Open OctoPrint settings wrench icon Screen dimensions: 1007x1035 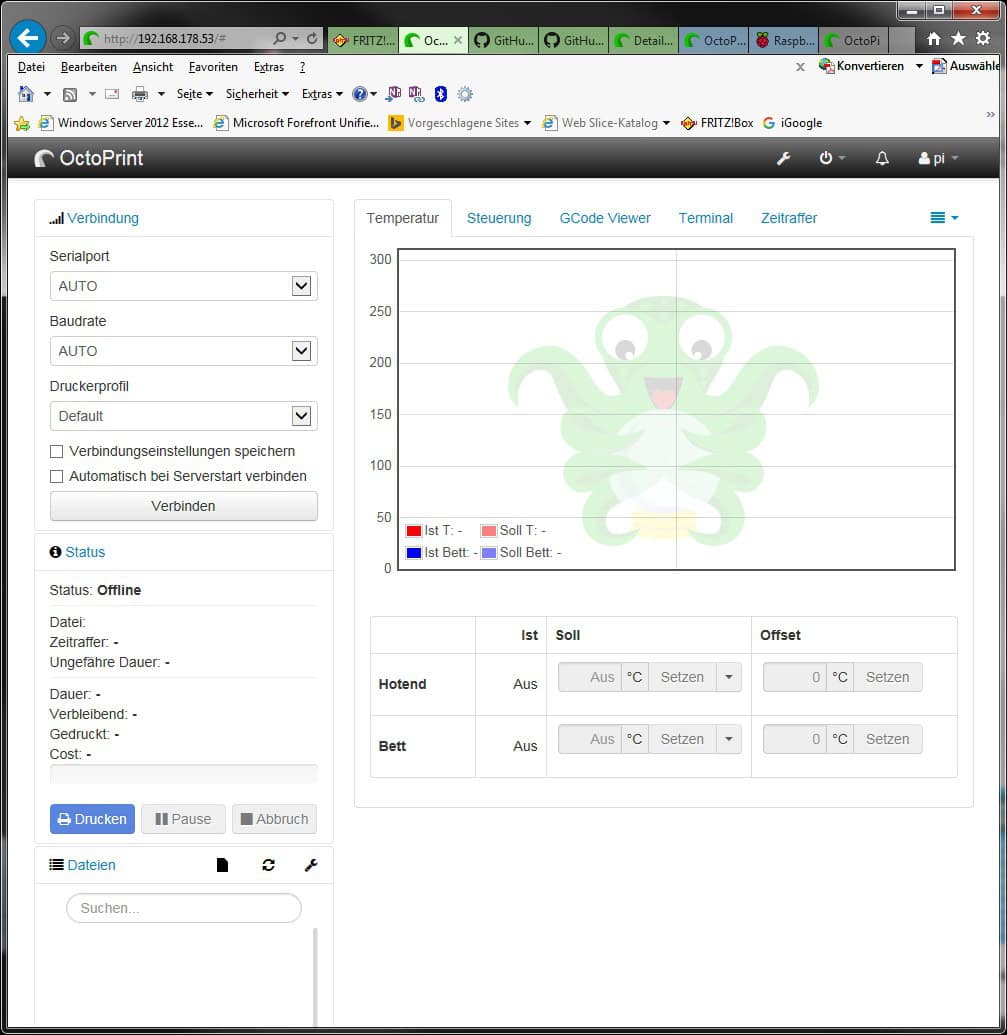783,158
